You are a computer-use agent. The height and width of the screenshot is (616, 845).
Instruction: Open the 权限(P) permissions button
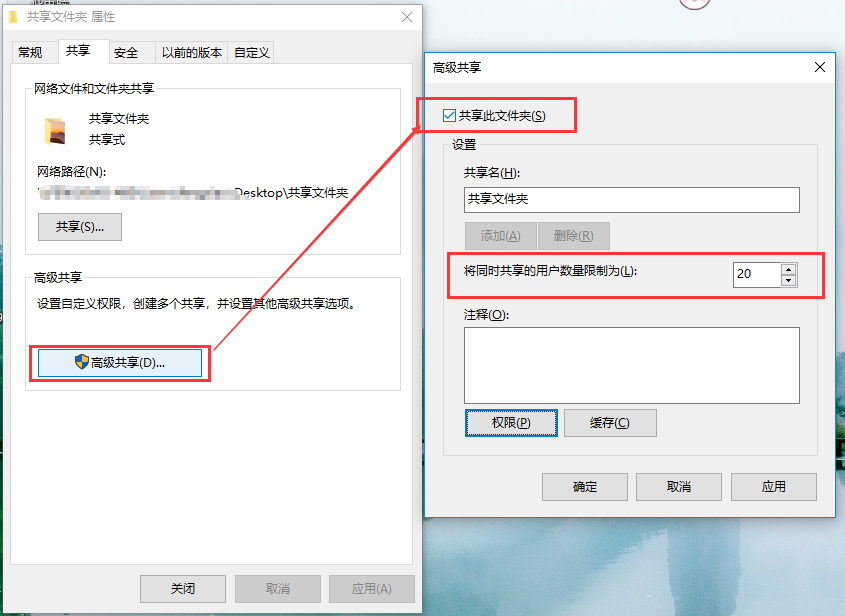click(x=511, y=423)
